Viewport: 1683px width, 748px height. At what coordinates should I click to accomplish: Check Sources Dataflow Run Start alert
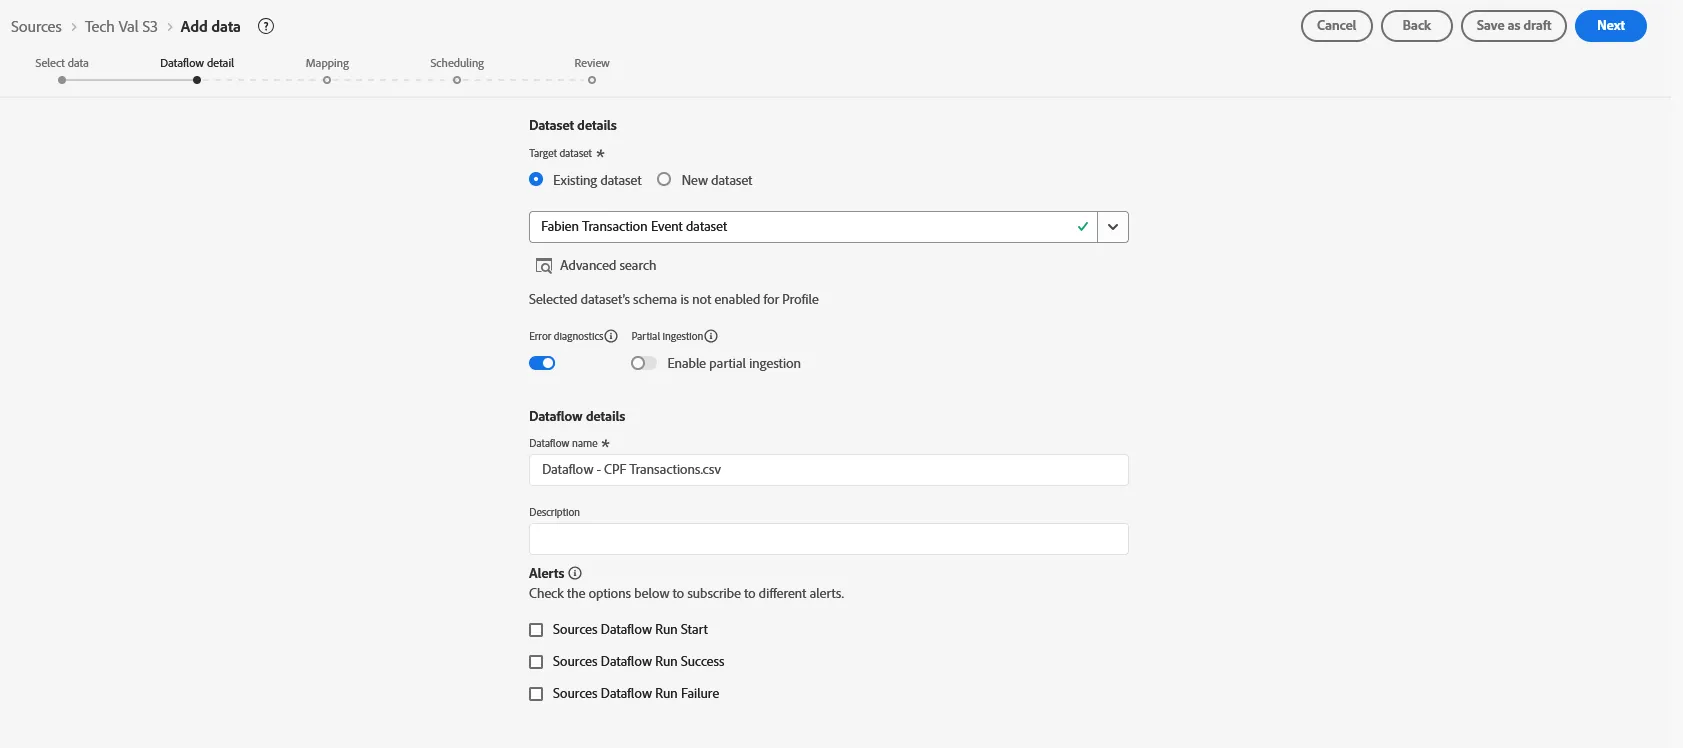(536, 630)
